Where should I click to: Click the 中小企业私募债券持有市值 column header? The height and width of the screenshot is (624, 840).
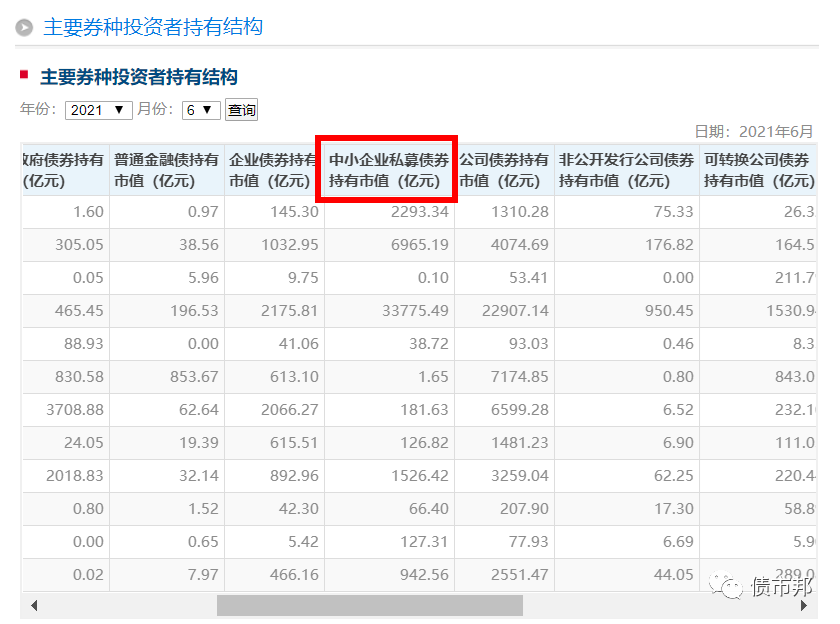(x=389, y=170)
